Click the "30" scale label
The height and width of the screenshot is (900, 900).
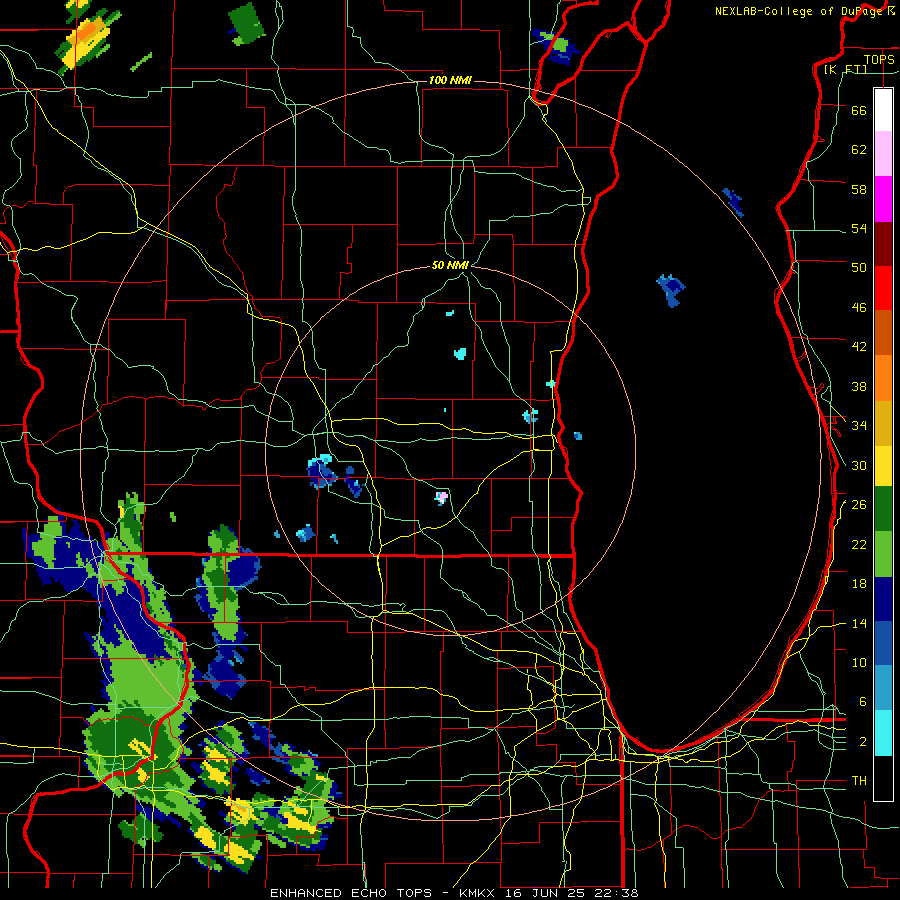[x=859, y=465]
